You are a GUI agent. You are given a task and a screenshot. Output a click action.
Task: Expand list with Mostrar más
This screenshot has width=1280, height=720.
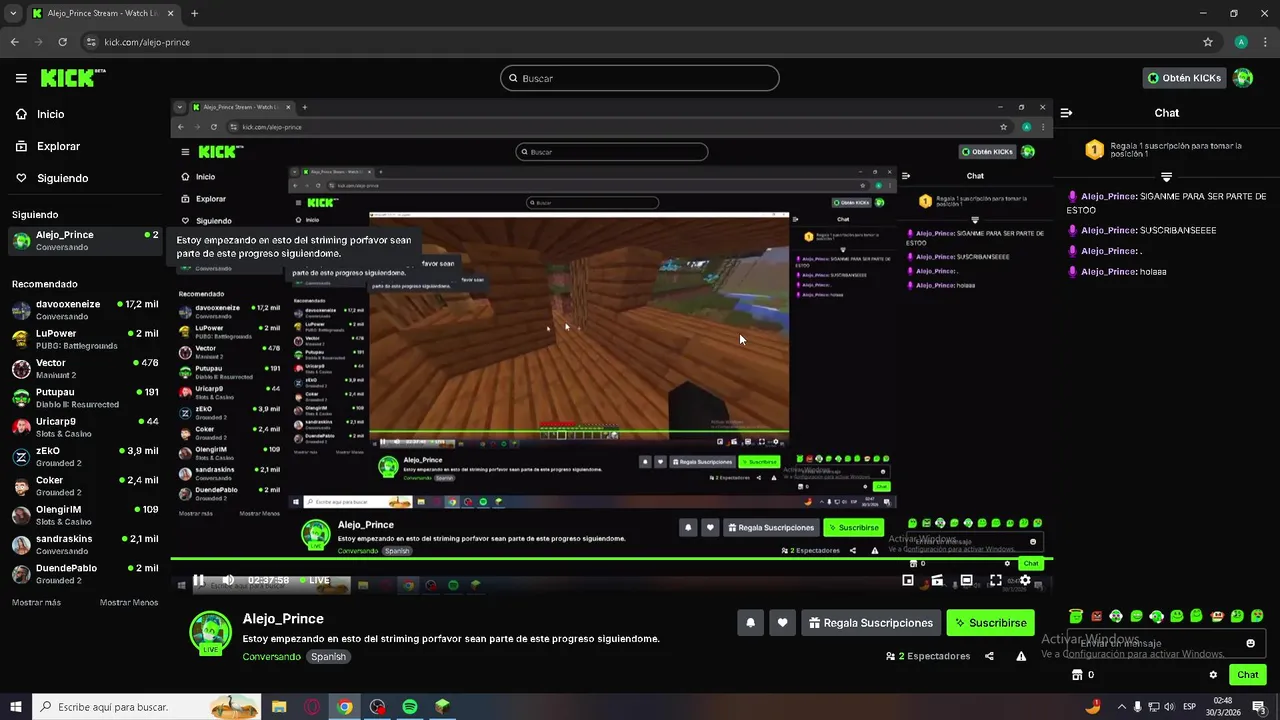click(x=36, y=603)
